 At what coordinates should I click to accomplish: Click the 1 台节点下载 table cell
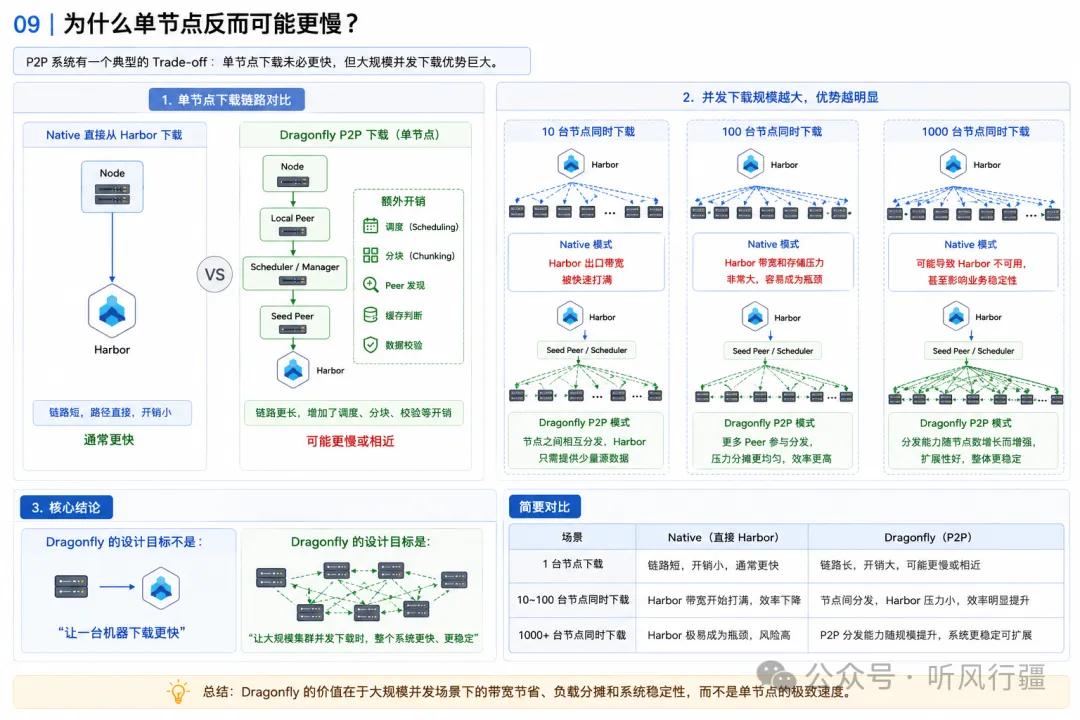[572, 564]
